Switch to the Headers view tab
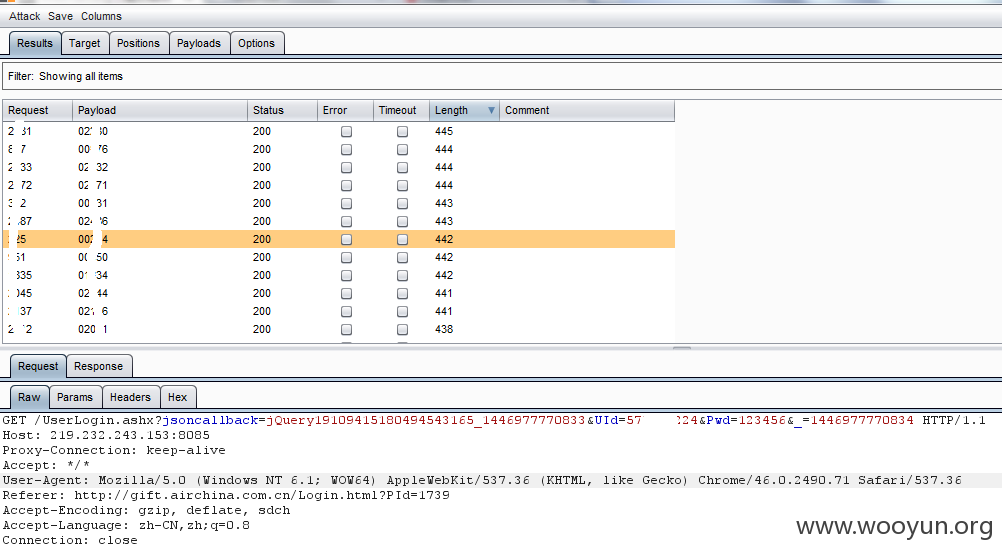 click(130, 397)
